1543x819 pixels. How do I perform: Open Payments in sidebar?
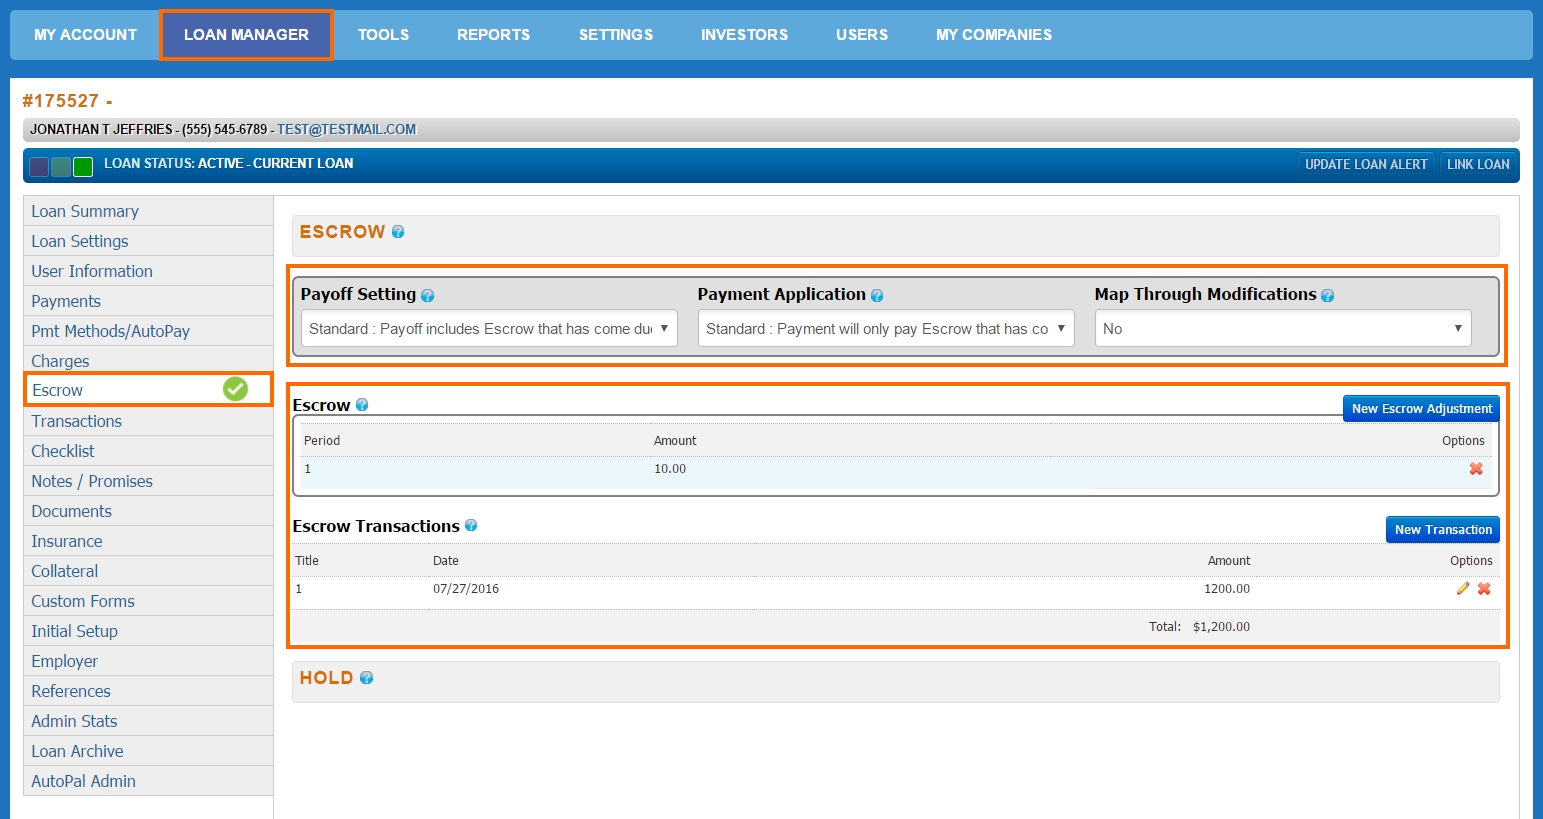pyautogui.click(x=148, y=301)
